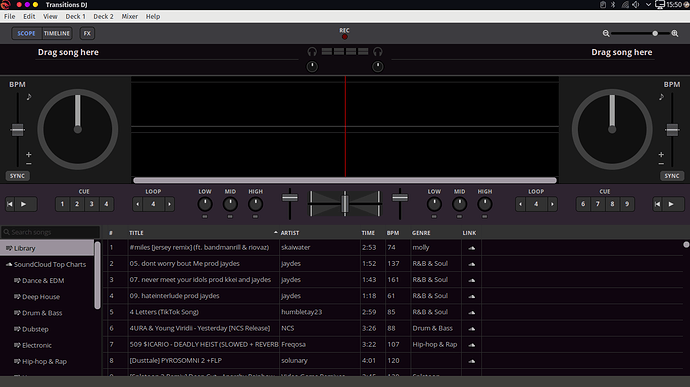This screenshot has width=690, height=387.
Task: Click SoundCloud link icon for NCS track
Action: pos(472,329)
